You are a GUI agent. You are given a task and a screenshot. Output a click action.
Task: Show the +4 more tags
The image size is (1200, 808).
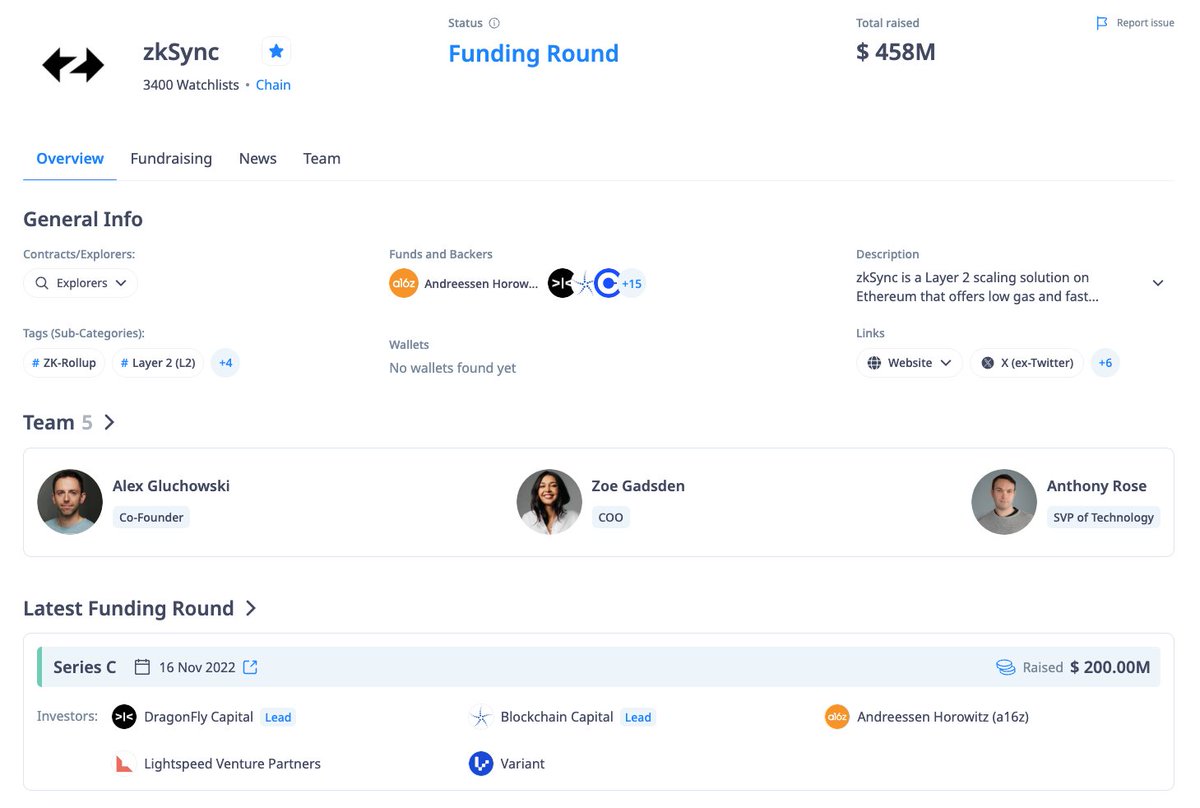[226, 363]
